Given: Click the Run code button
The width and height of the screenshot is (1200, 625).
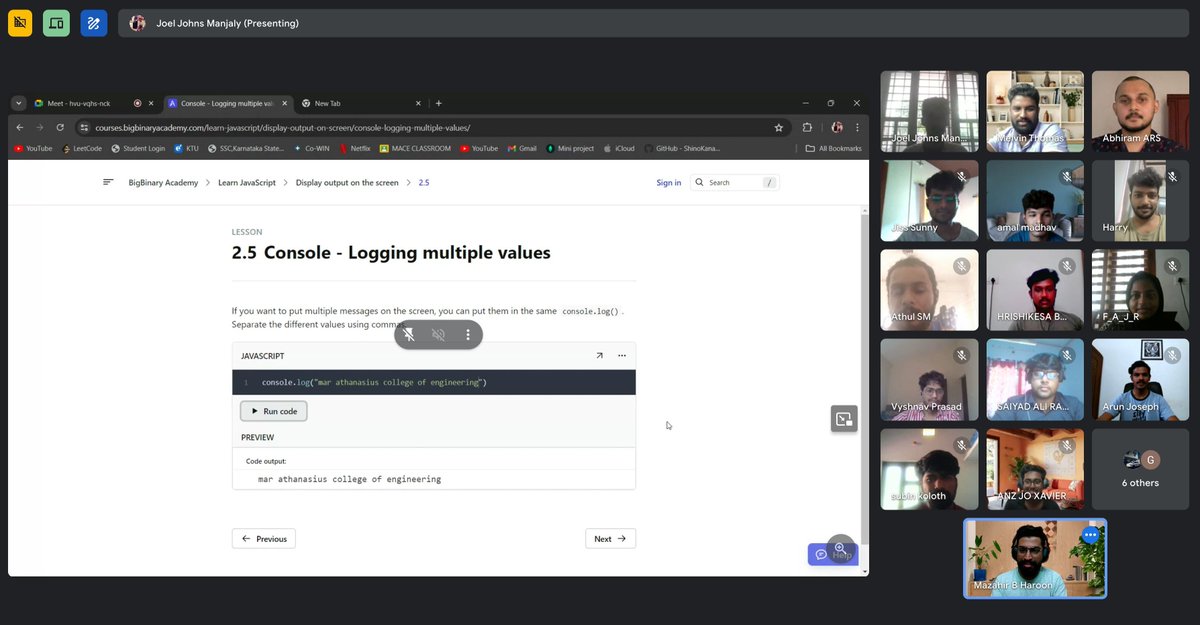Looking at the screenshot, I should (x=274, y=411).
